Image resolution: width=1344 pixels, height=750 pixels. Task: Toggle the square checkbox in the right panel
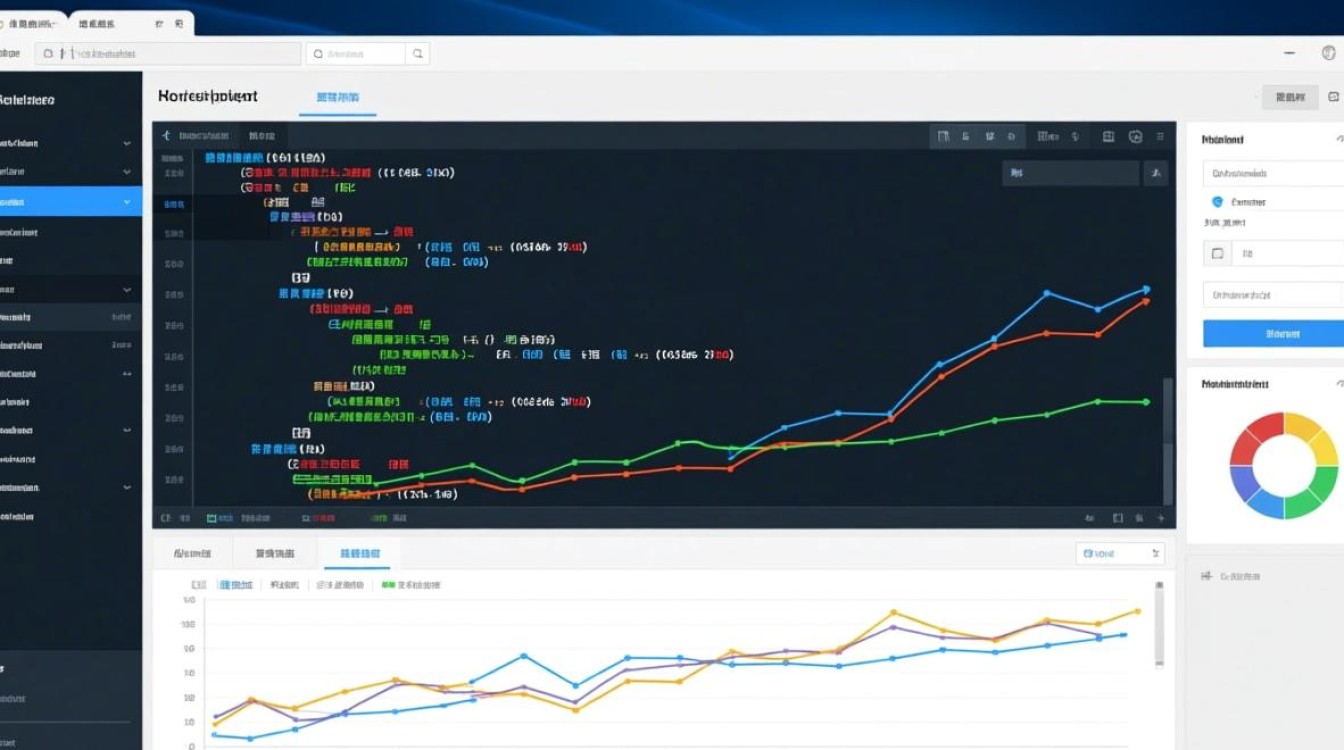pyautogui.click(x=1217, y=254)
